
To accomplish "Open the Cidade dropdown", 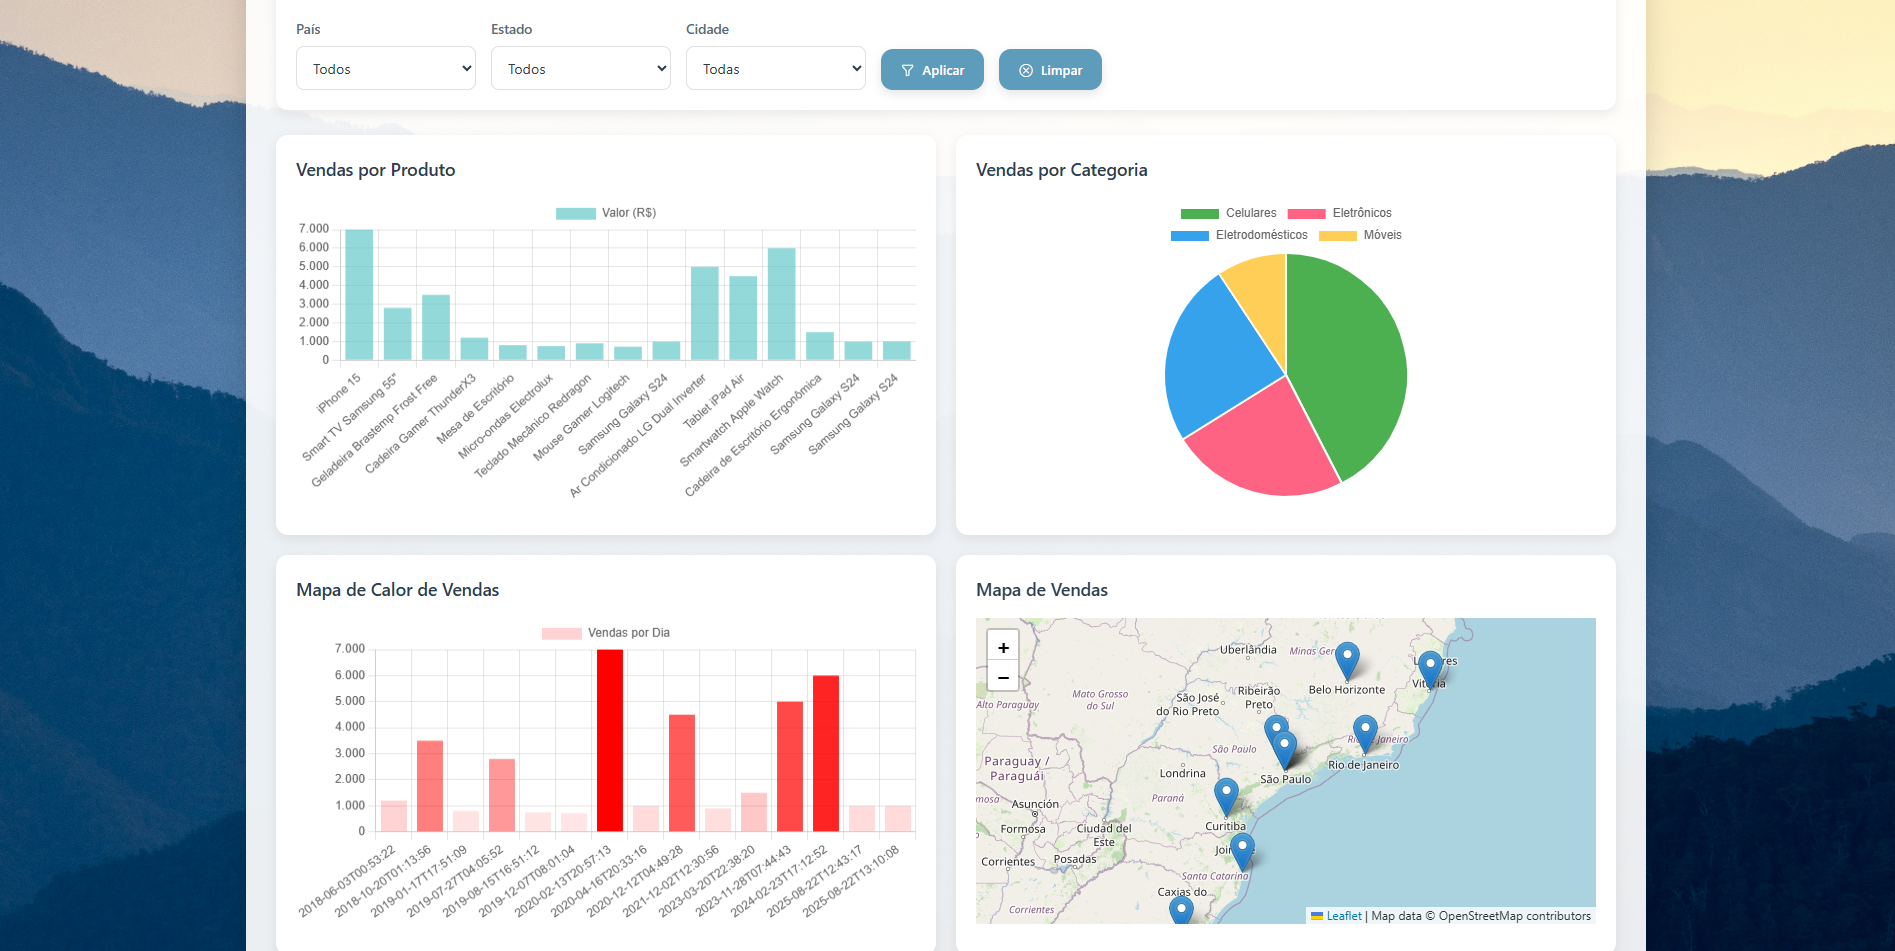I will click(x=775, y=69).
